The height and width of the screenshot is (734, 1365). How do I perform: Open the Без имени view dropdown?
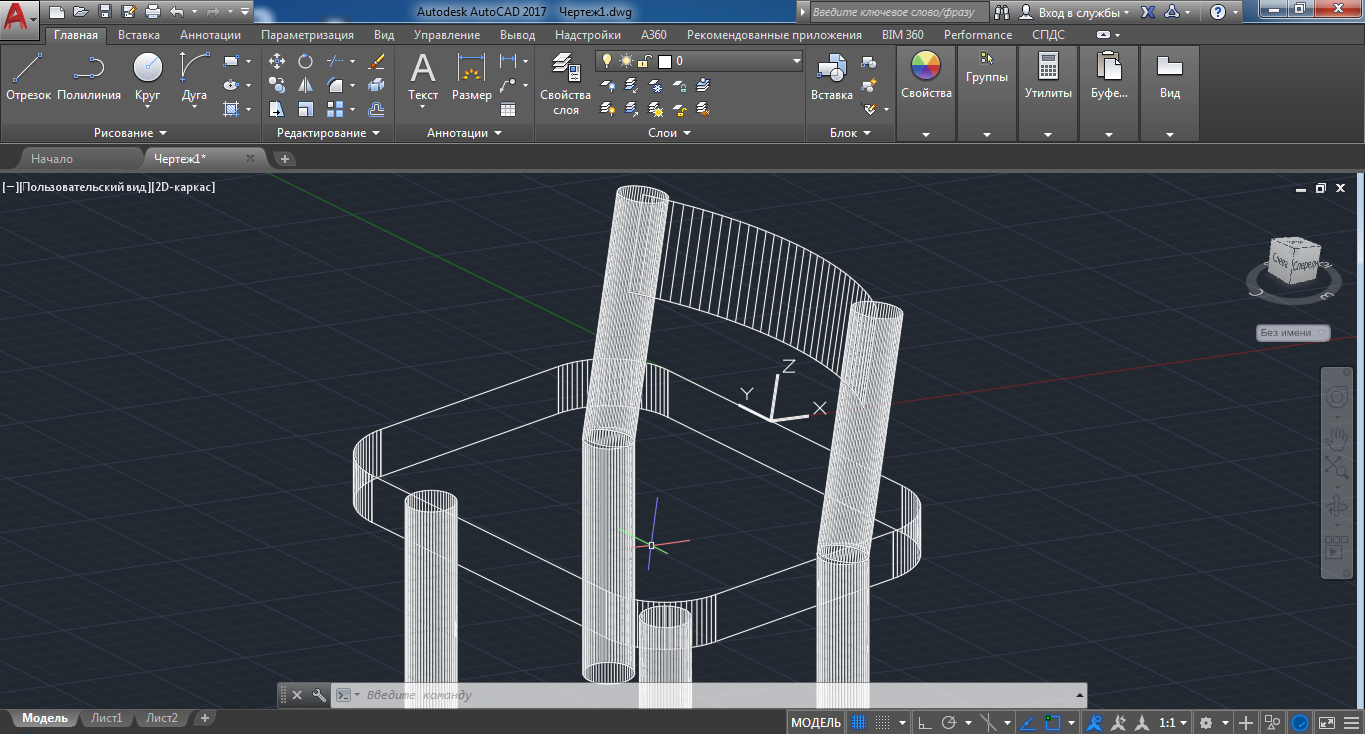tap(1293, 333)
